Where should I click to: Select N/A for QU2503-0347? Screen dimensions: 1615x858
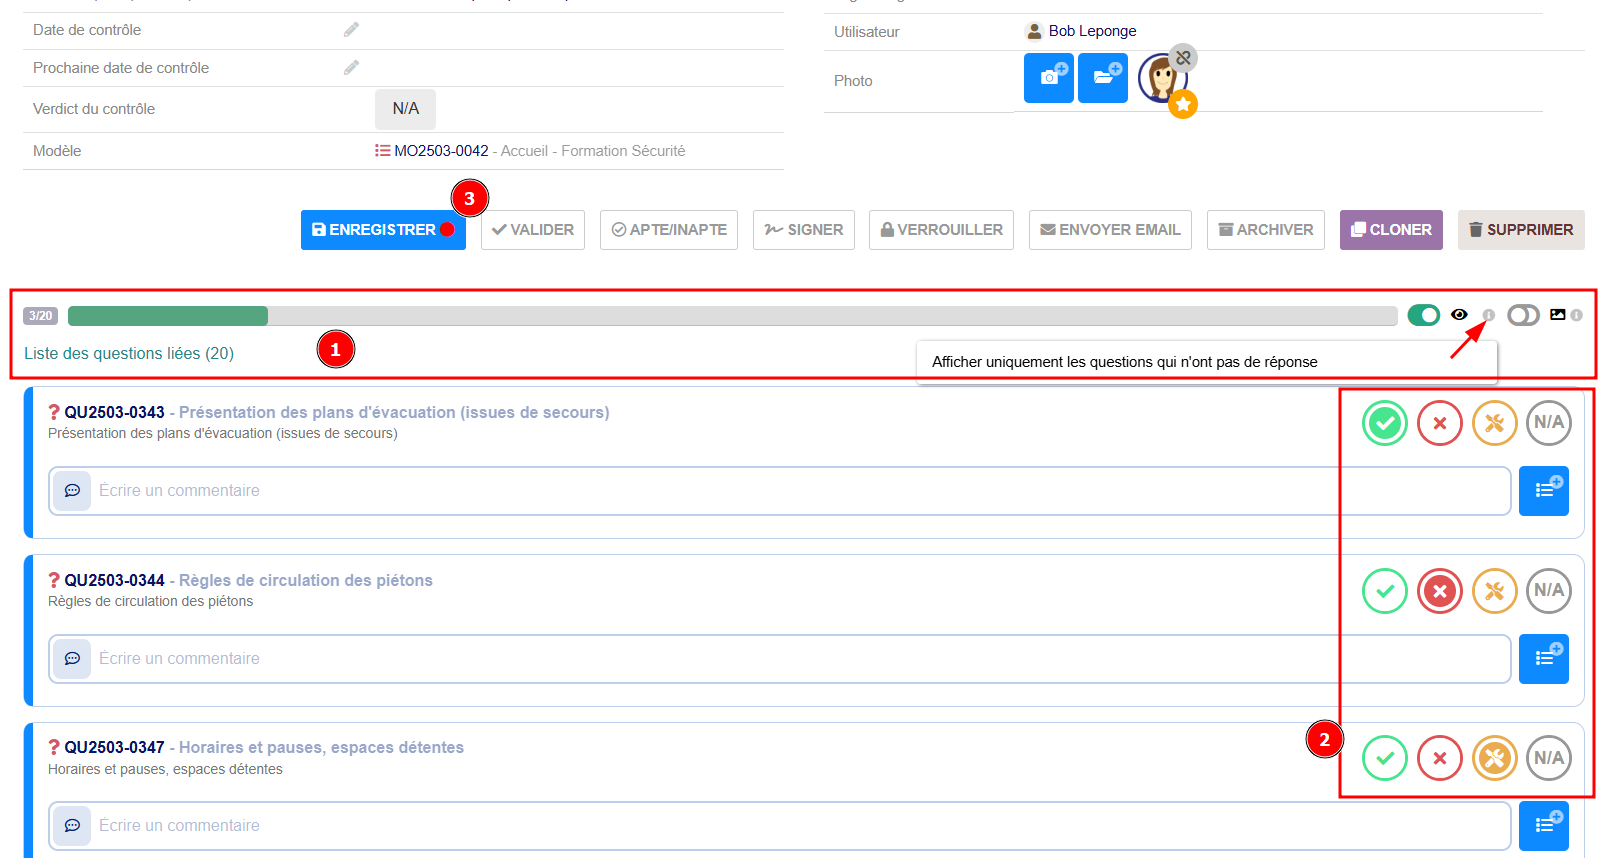1549,758
